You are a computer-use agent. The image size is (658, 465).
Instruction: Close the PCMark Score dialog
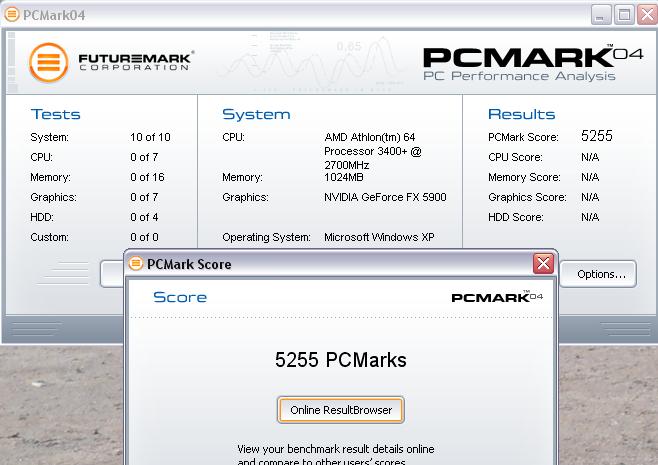point(543,264)
